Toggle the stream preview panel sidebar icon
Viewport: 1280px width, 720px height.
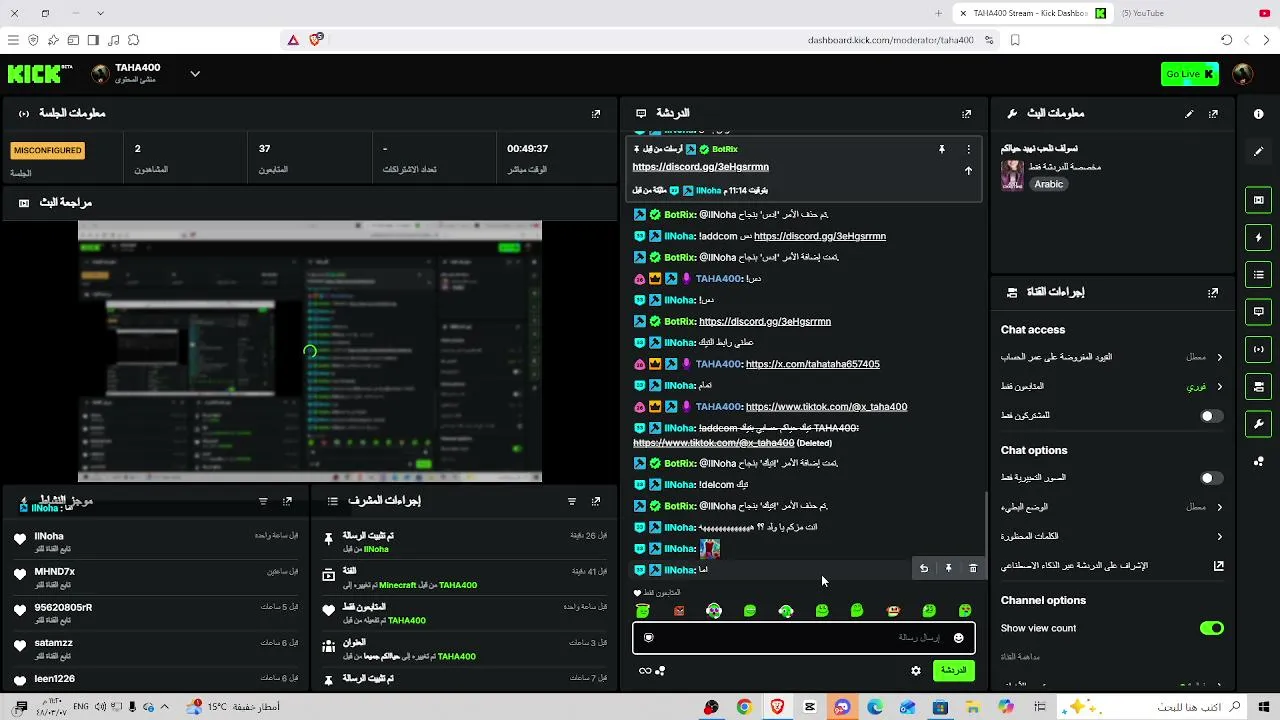tap(1258, 200)
